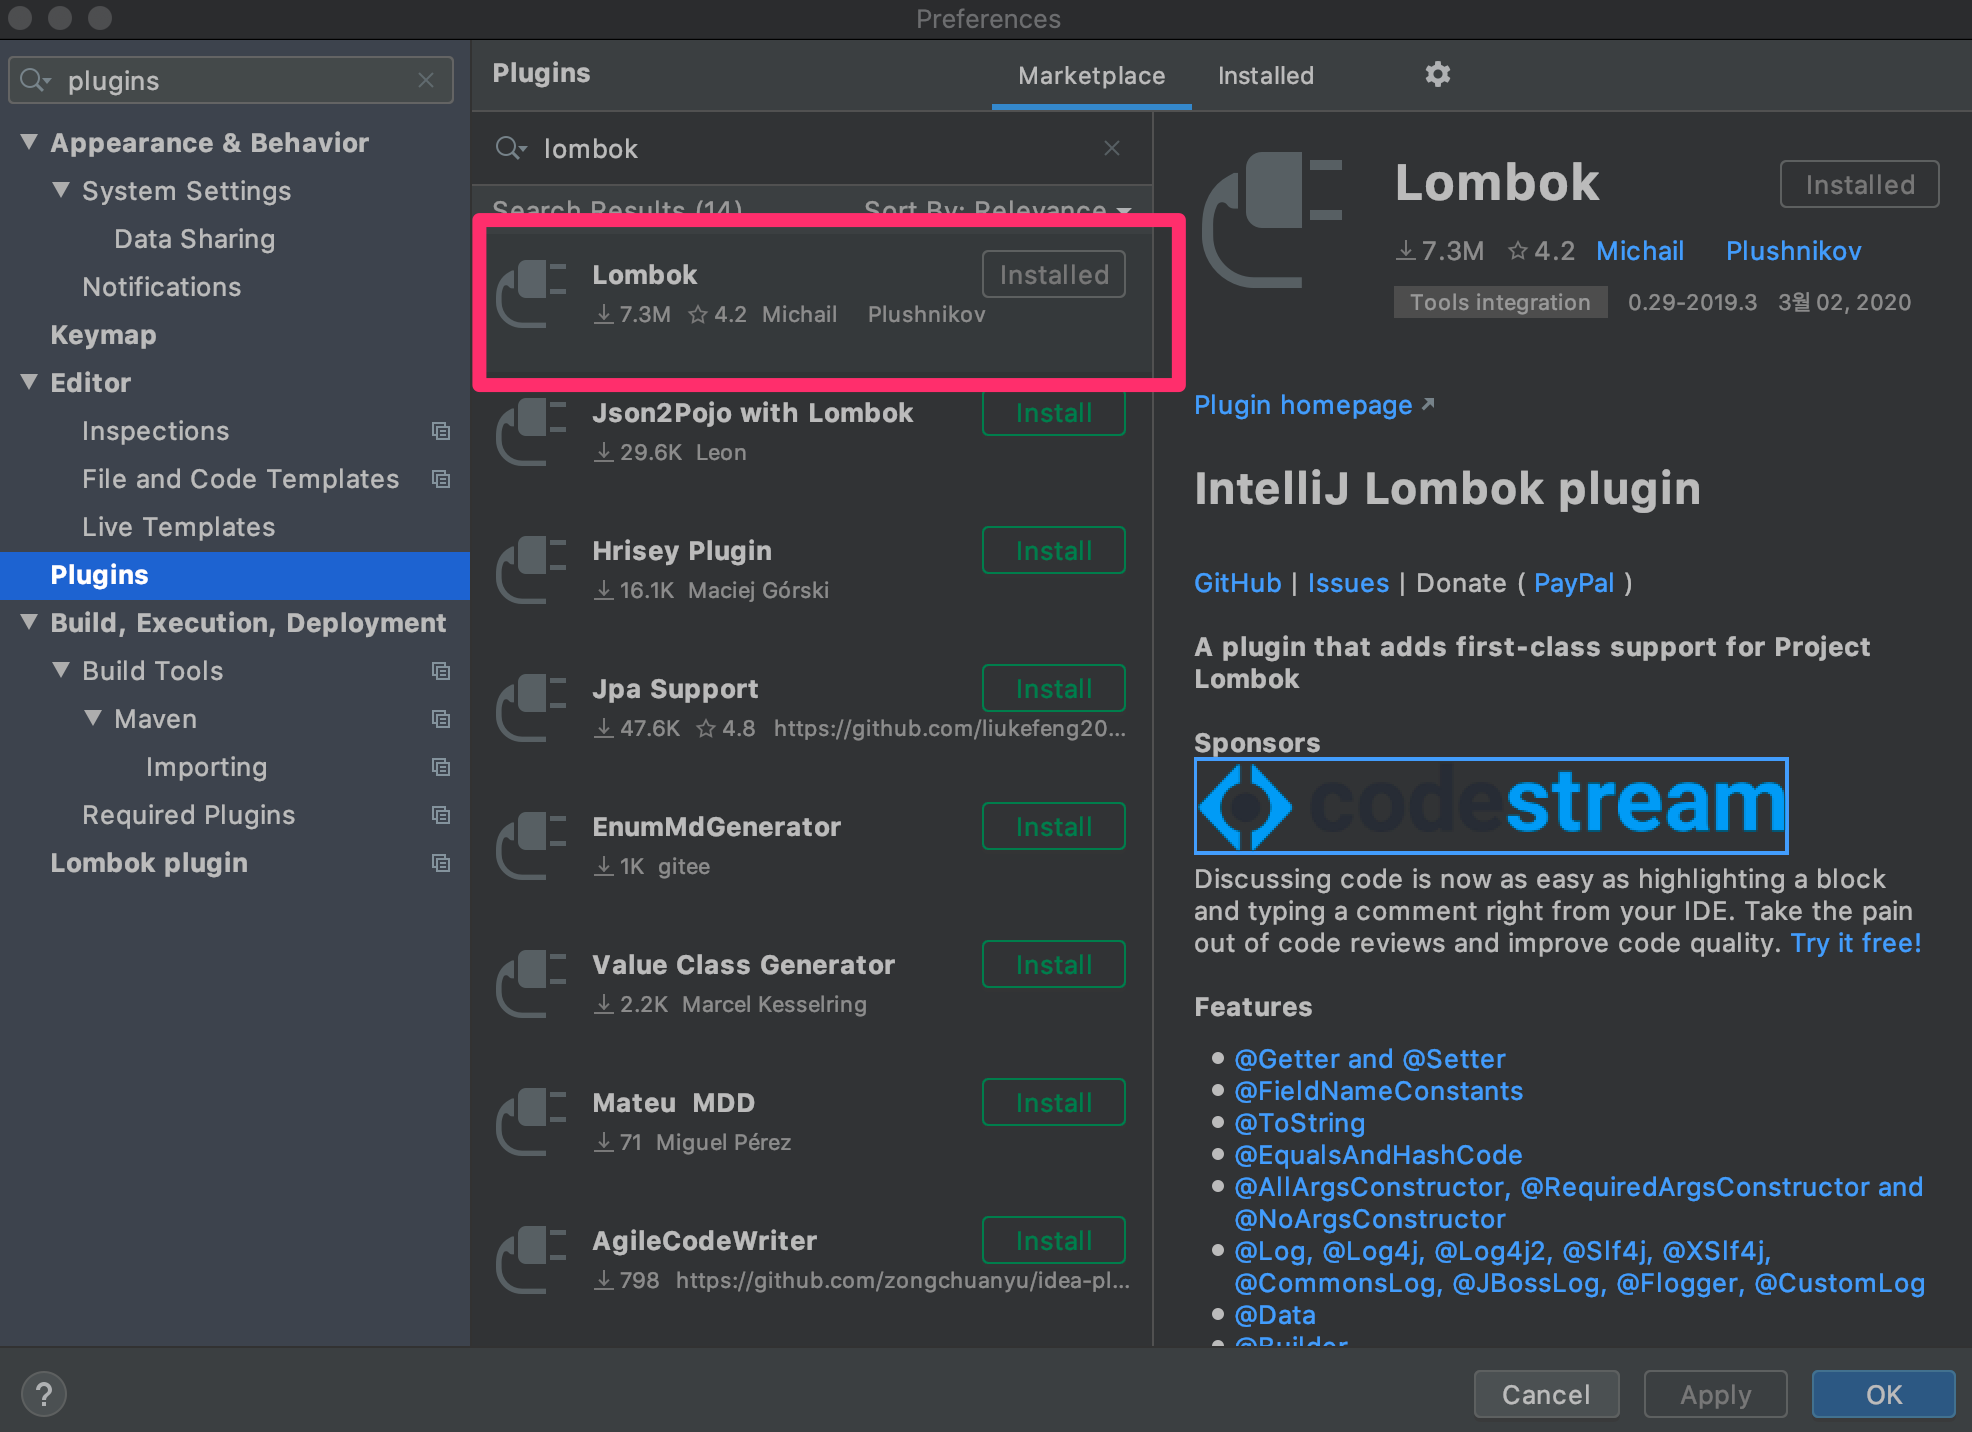Click the help question mark button

[x=44, y=1394]
